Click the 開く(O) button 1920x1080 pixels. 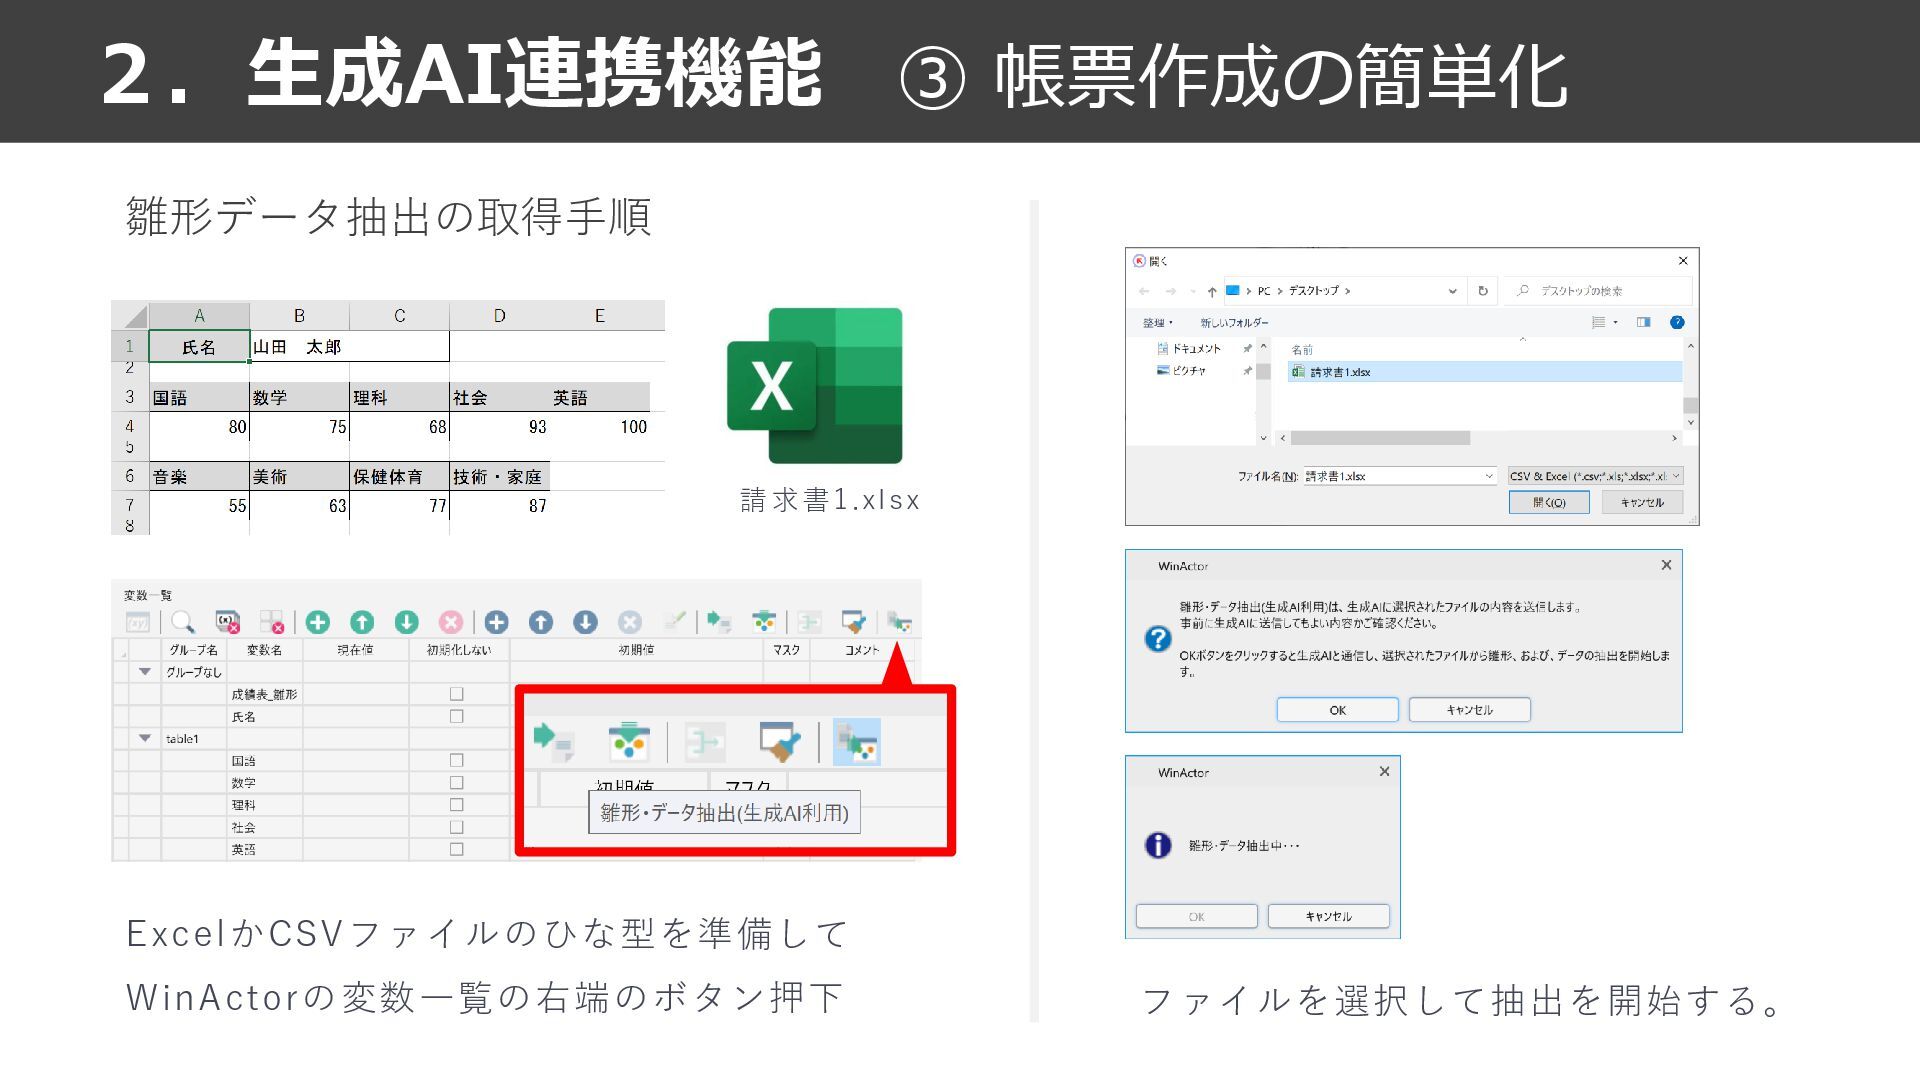(x=1549, y=502)
